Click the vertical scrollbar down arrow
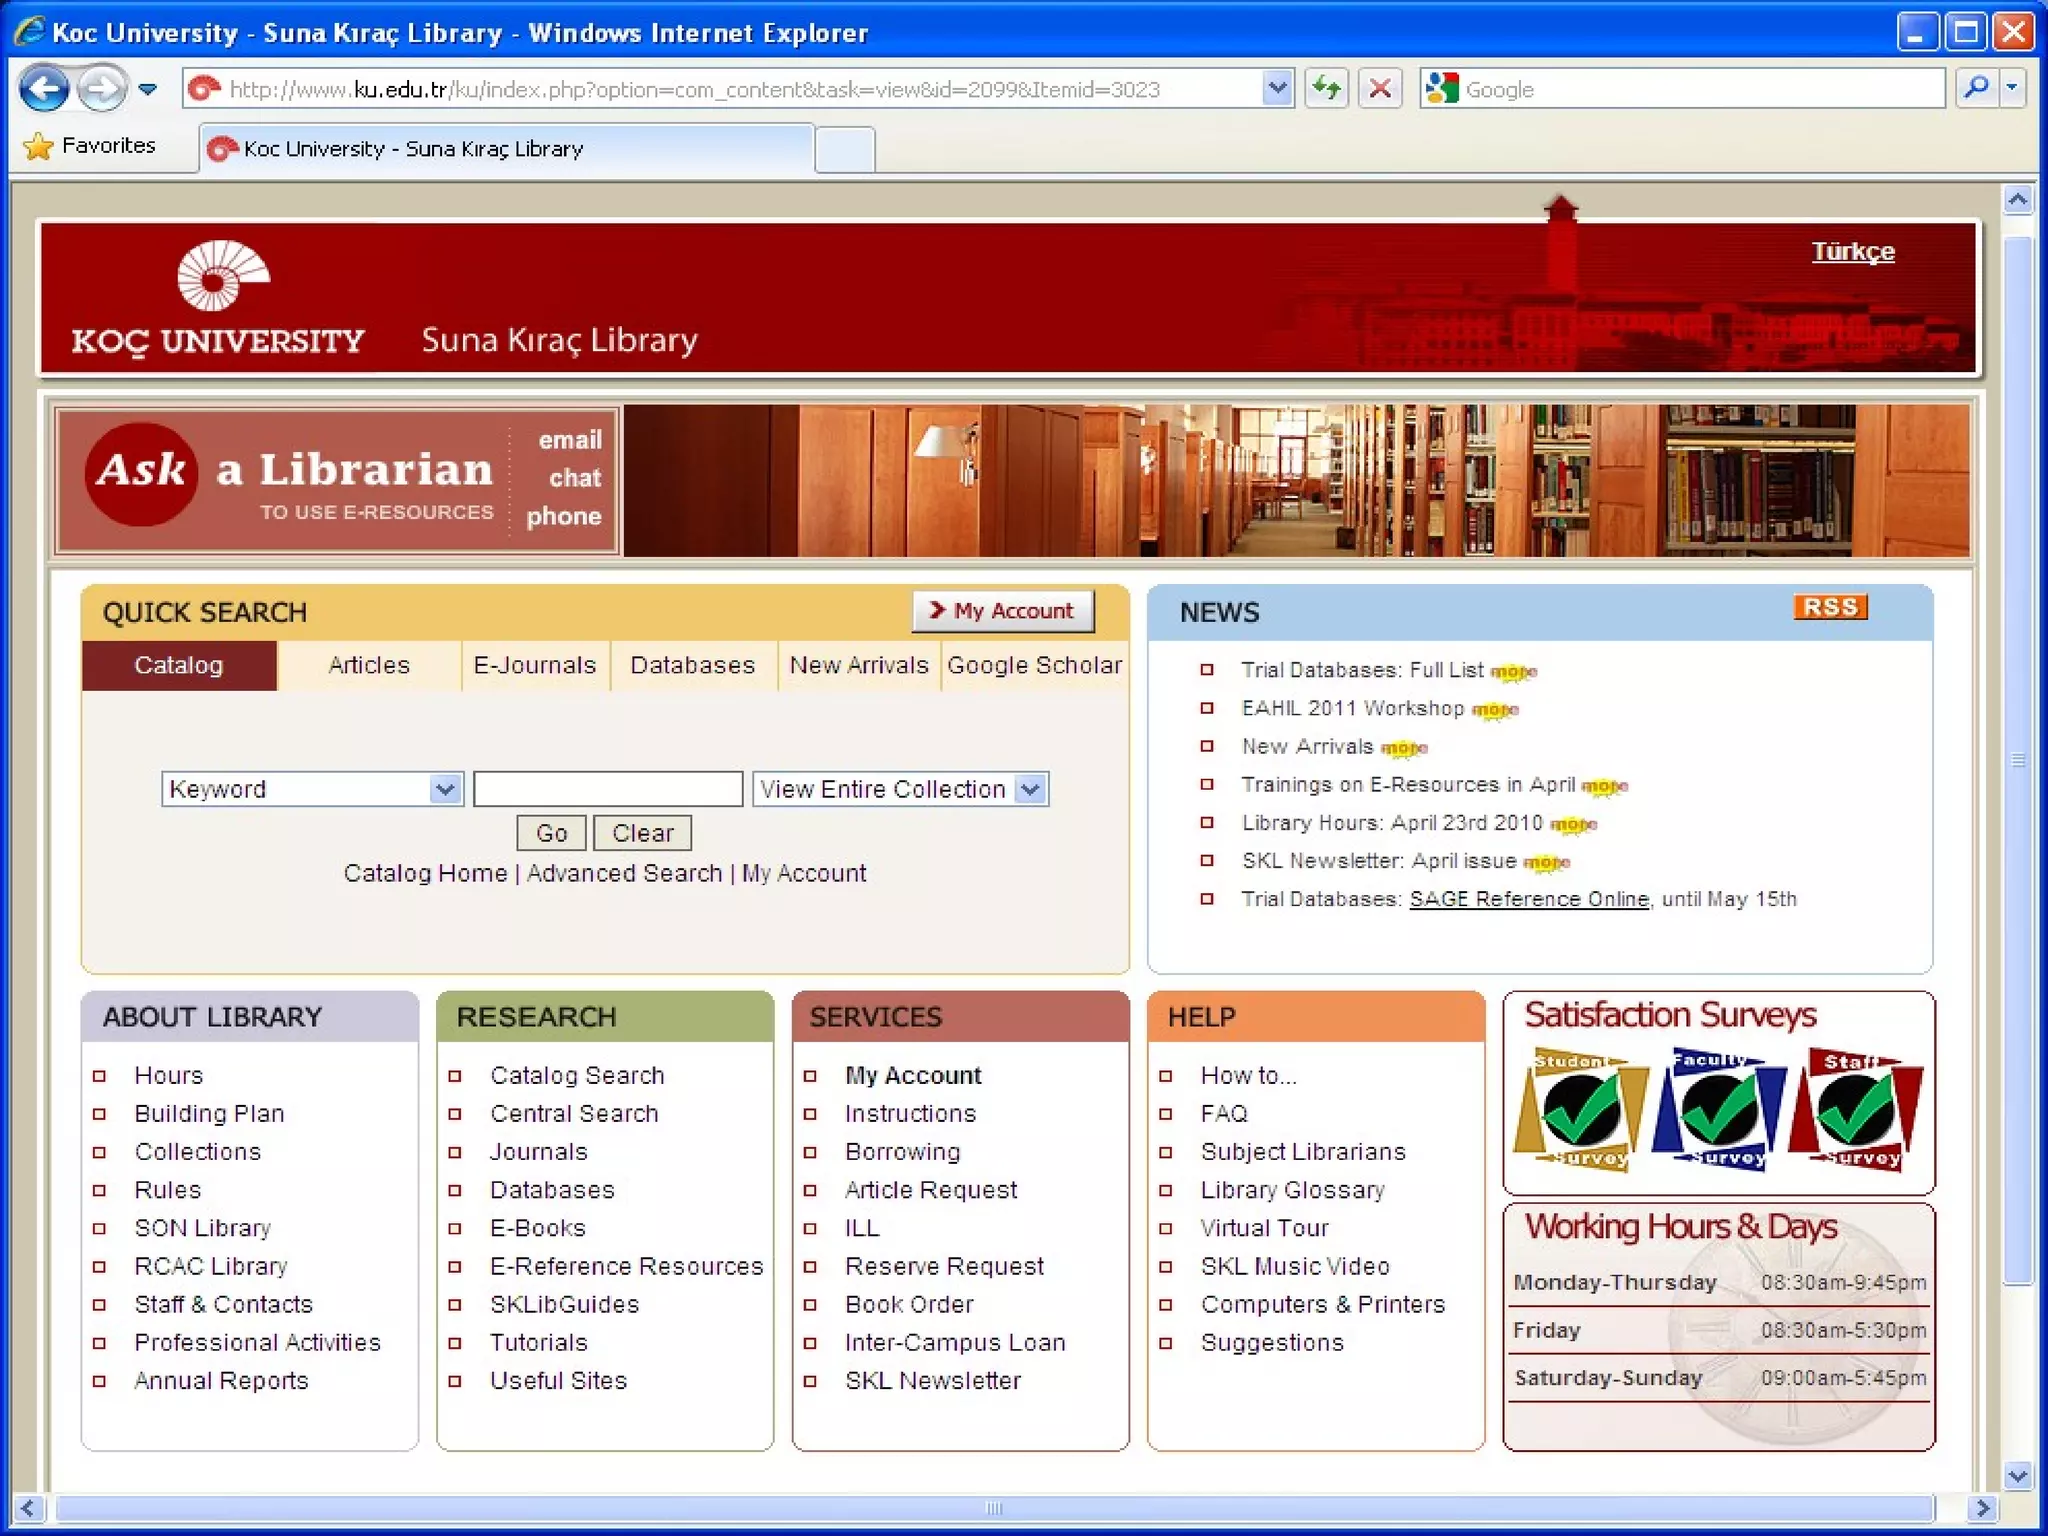 pos(2018,1475)
